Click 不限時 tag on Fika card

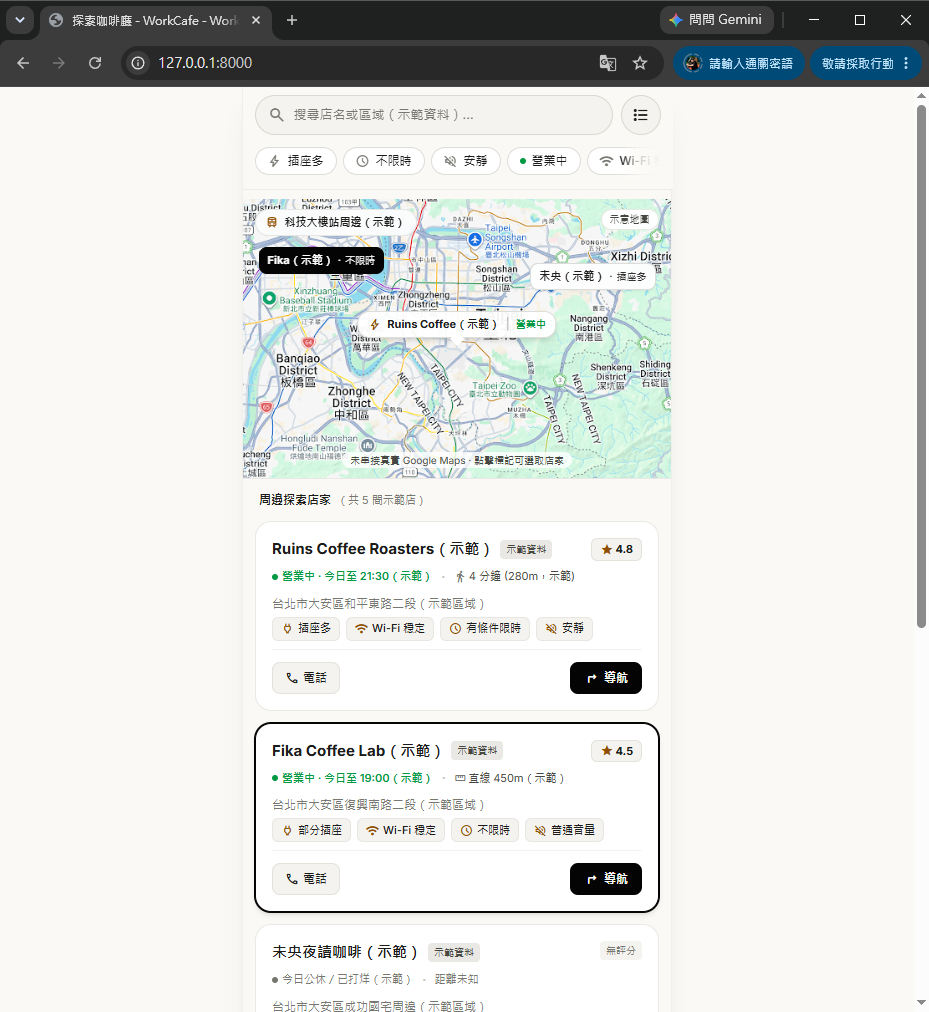[485, 830]
